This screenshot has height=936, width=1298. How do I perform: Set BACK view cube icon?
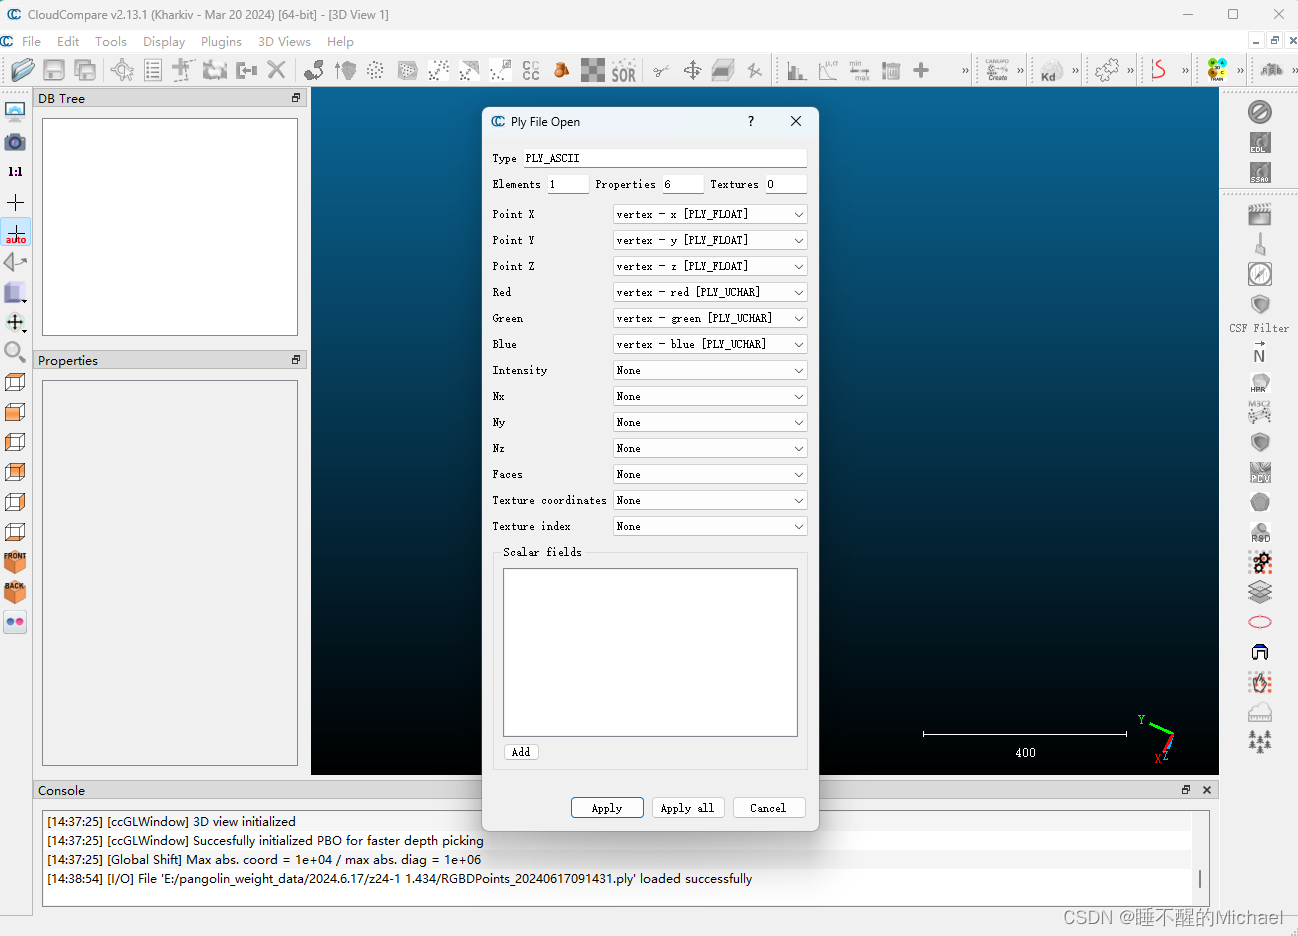click(x=15, y=592)
